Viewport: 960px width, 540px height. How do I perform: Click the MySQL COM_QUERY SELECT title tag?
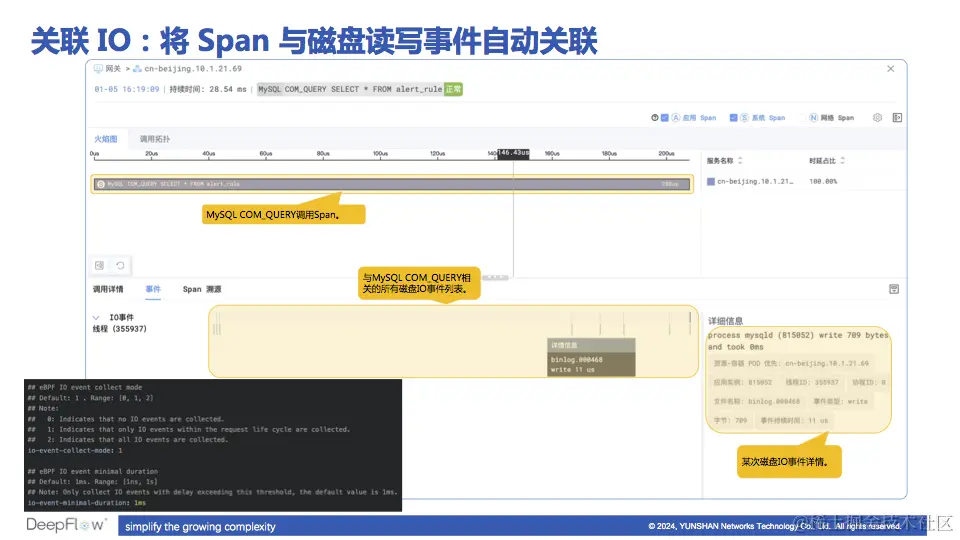click(350, 89)
